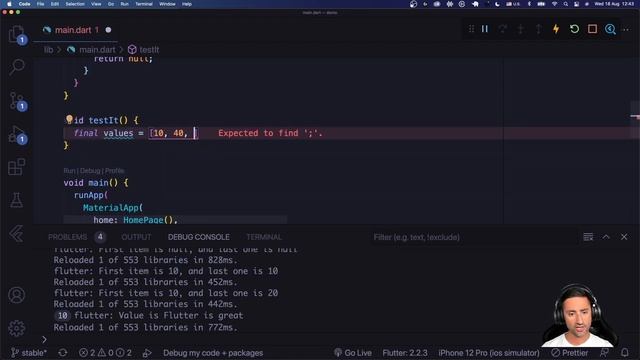Click the Step Over debug button
The width and height of the screenshot is (640, 360).
point(503,29)
